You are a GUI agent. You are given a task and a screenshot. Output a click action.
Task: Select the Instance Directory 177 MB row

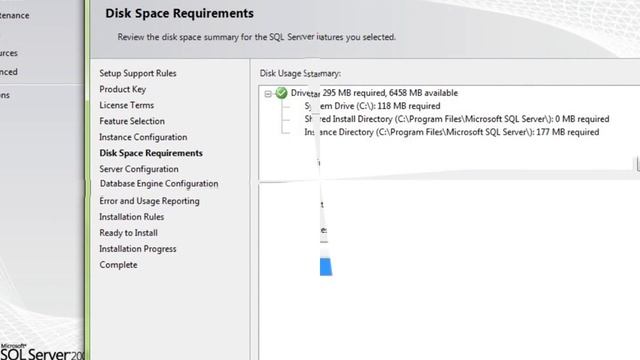pyautogui.click(x=452, y=132)
